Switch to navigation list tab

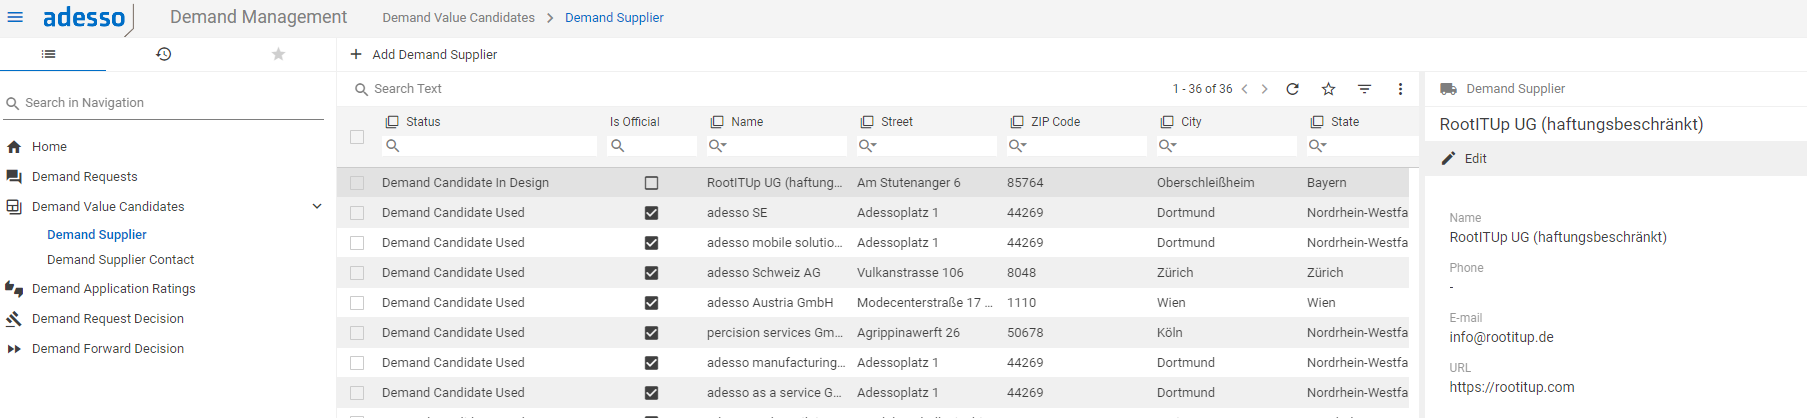click(x=48, y=54)
